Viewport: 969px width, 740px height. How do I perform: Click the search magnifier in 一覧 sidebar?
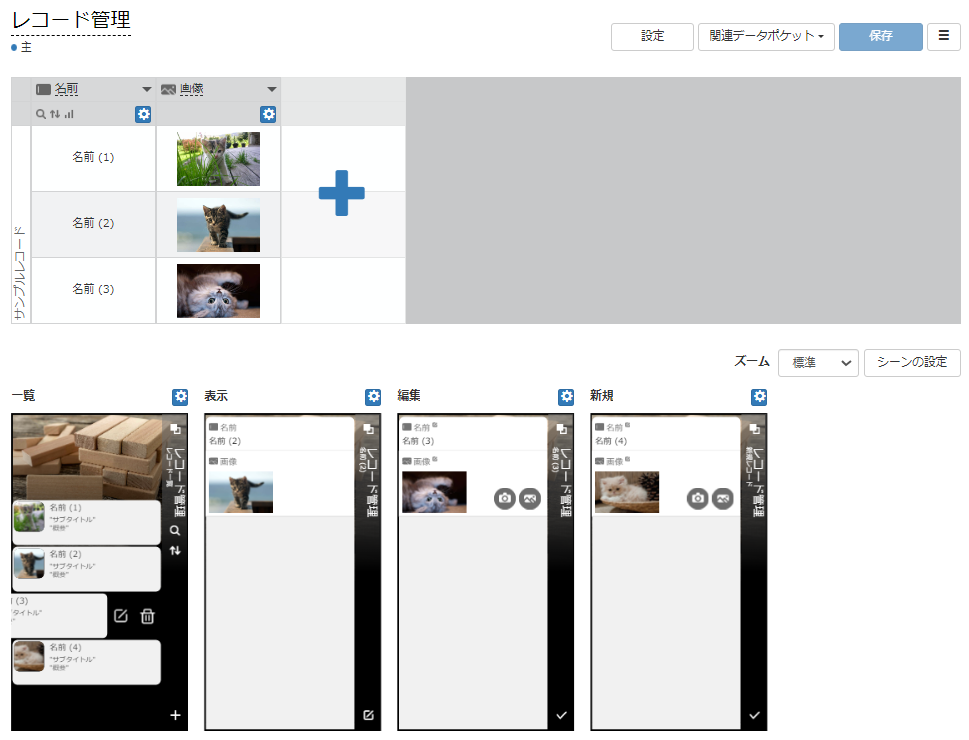[x=176, y=530]
